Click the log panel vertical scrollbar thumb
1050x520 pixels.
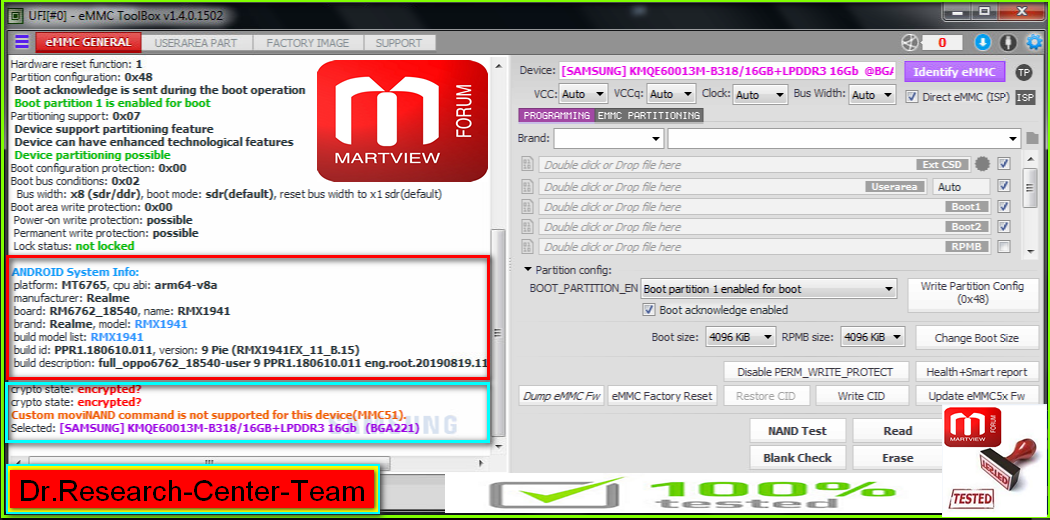[x=498, y=333]
